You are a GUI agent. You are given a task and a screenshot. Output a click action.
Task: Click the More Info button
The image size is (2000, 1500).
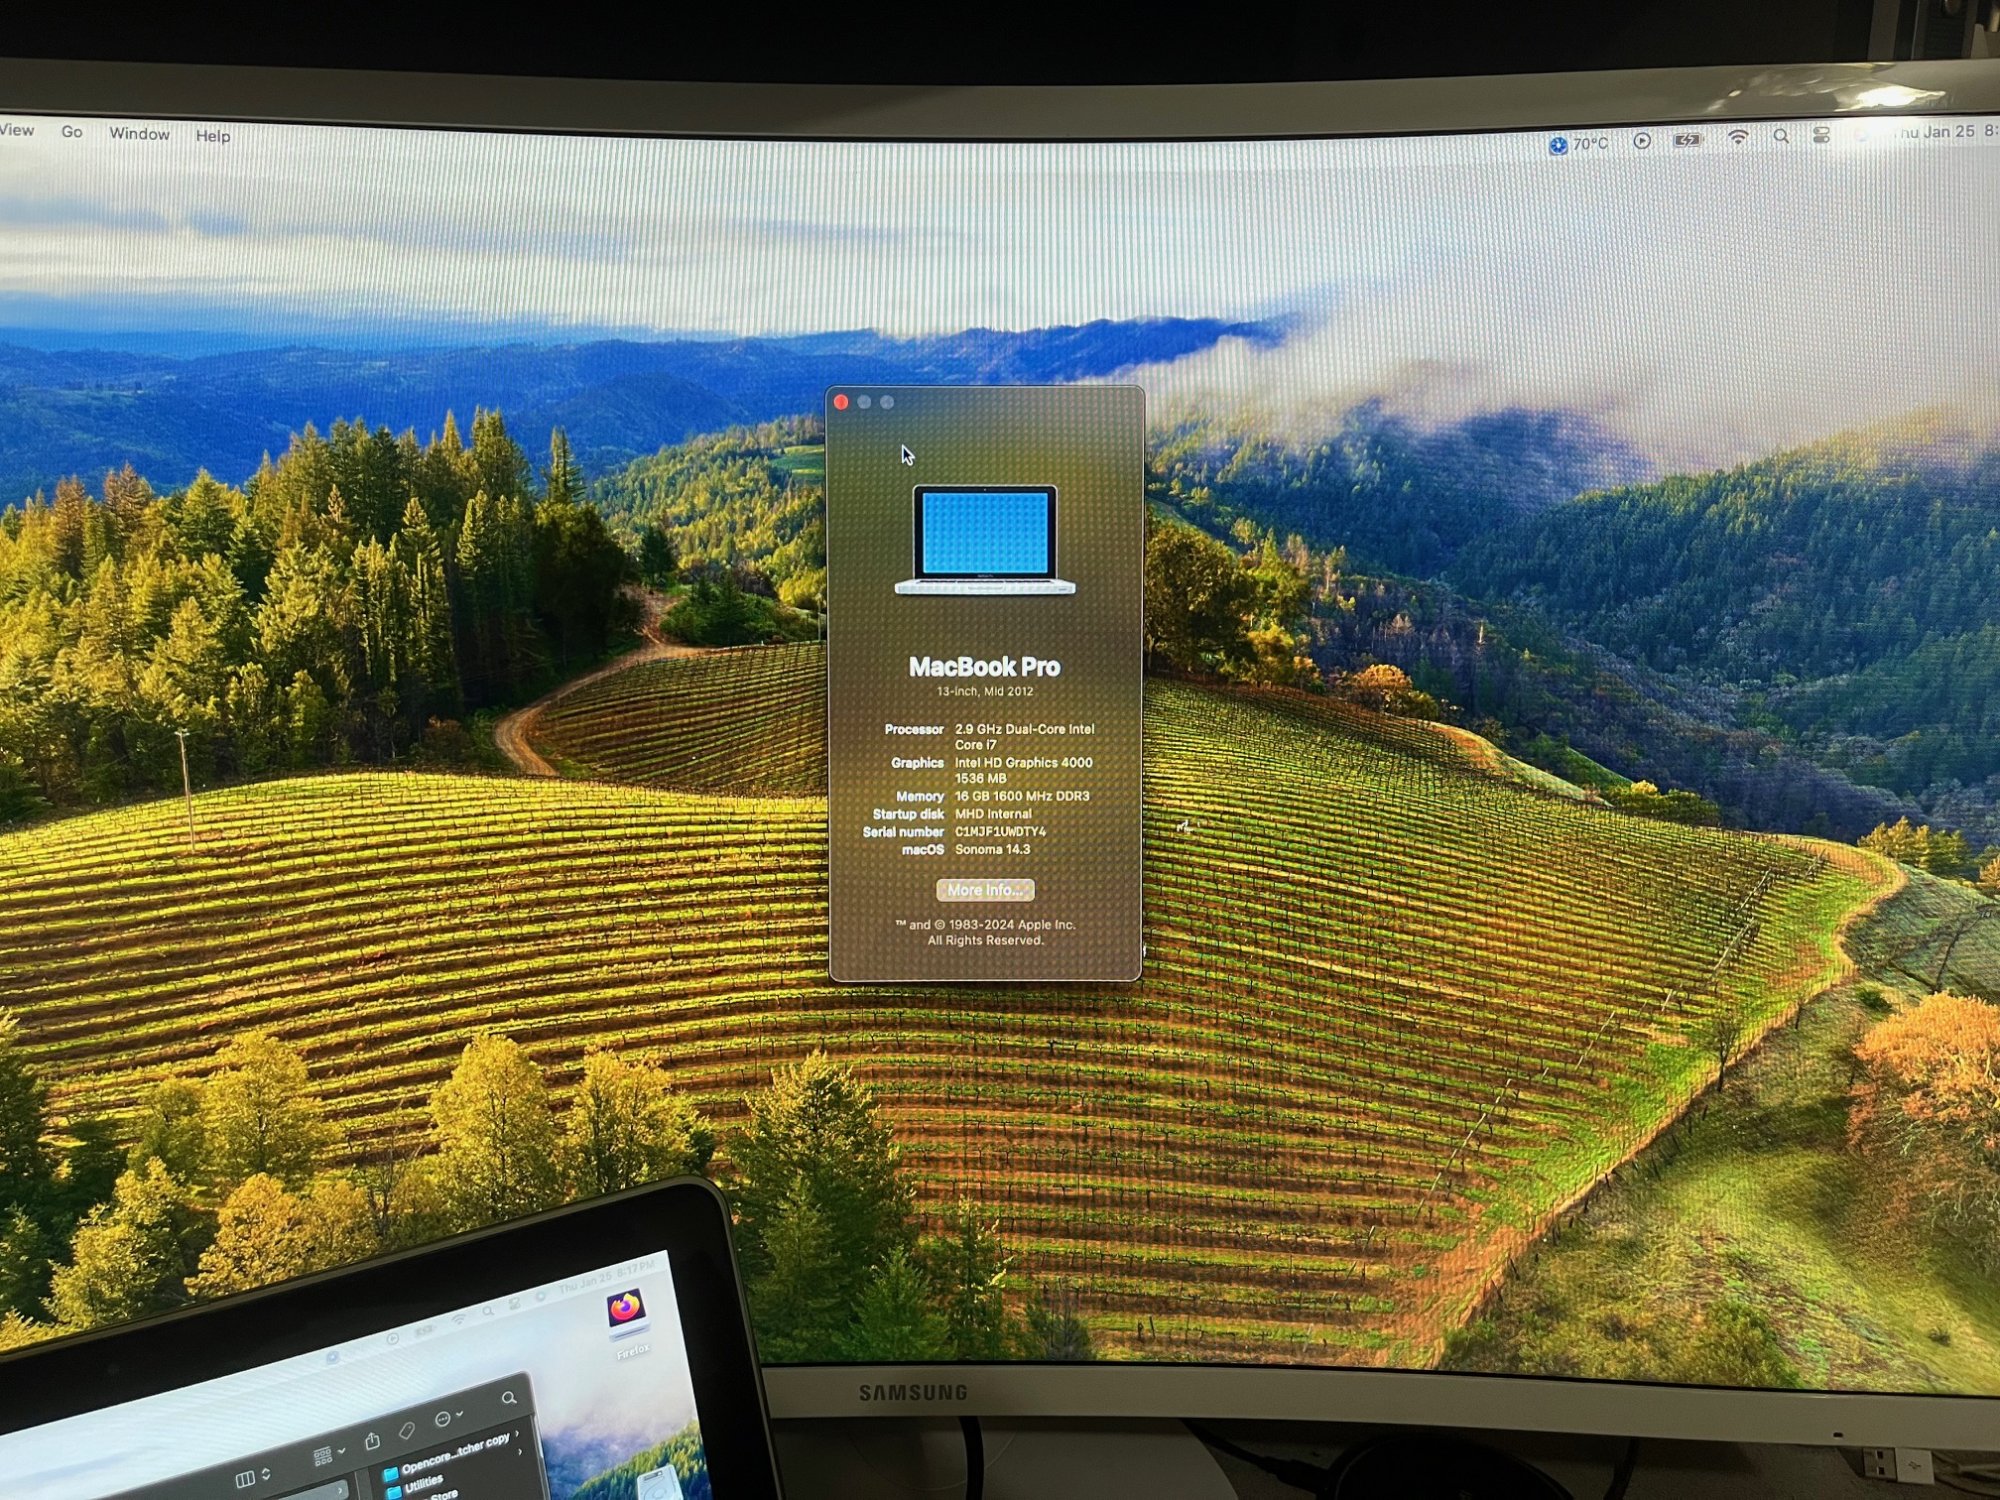(x=985, y=890)
